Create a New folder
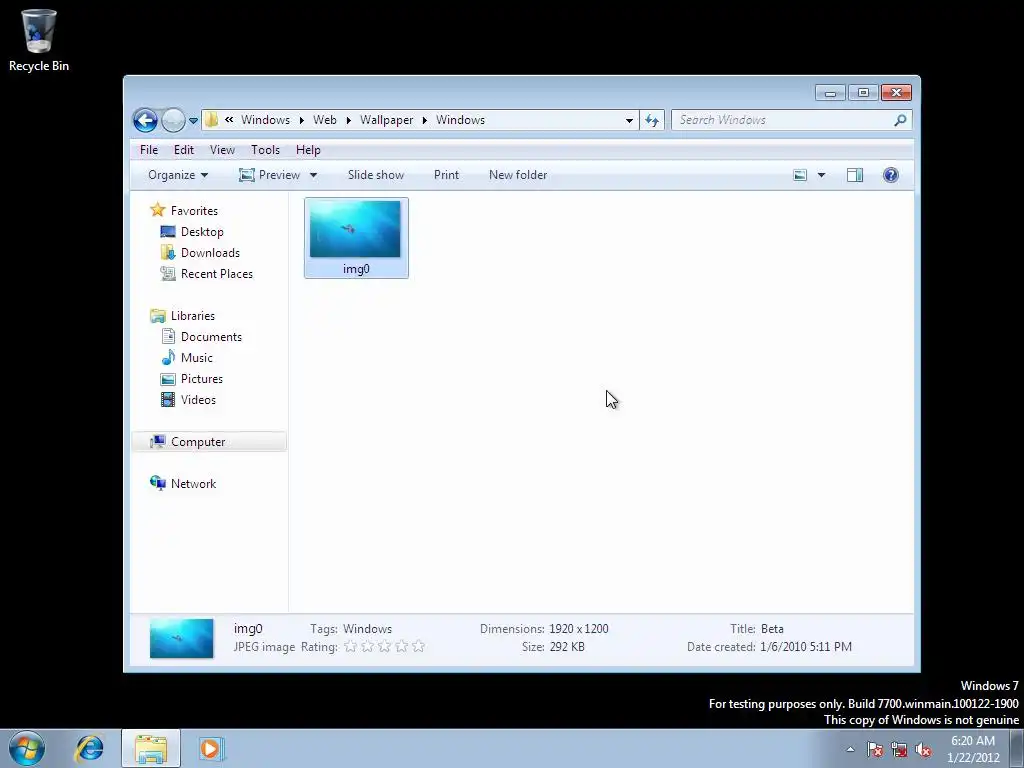The width and height of the screenshot is (1024, 768). click(518, 175)
